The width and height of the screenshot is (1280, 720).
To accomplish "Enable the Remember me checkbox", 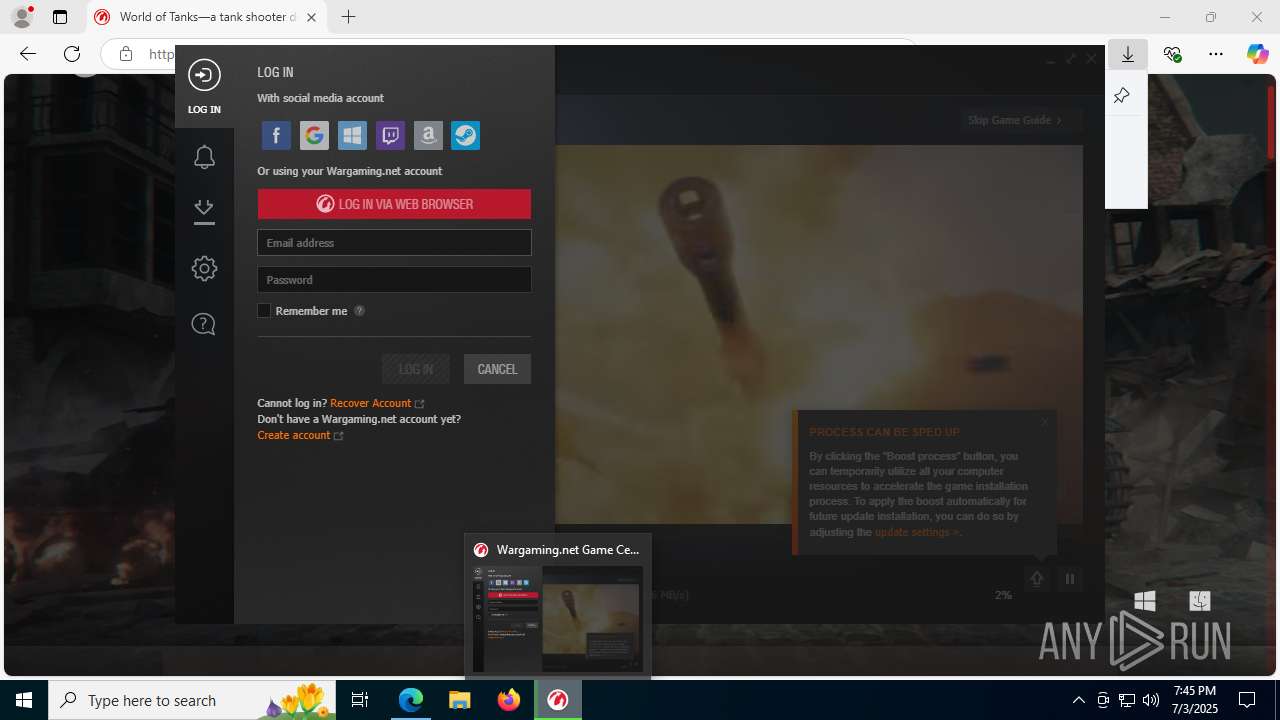I will (x=264, y=311).
